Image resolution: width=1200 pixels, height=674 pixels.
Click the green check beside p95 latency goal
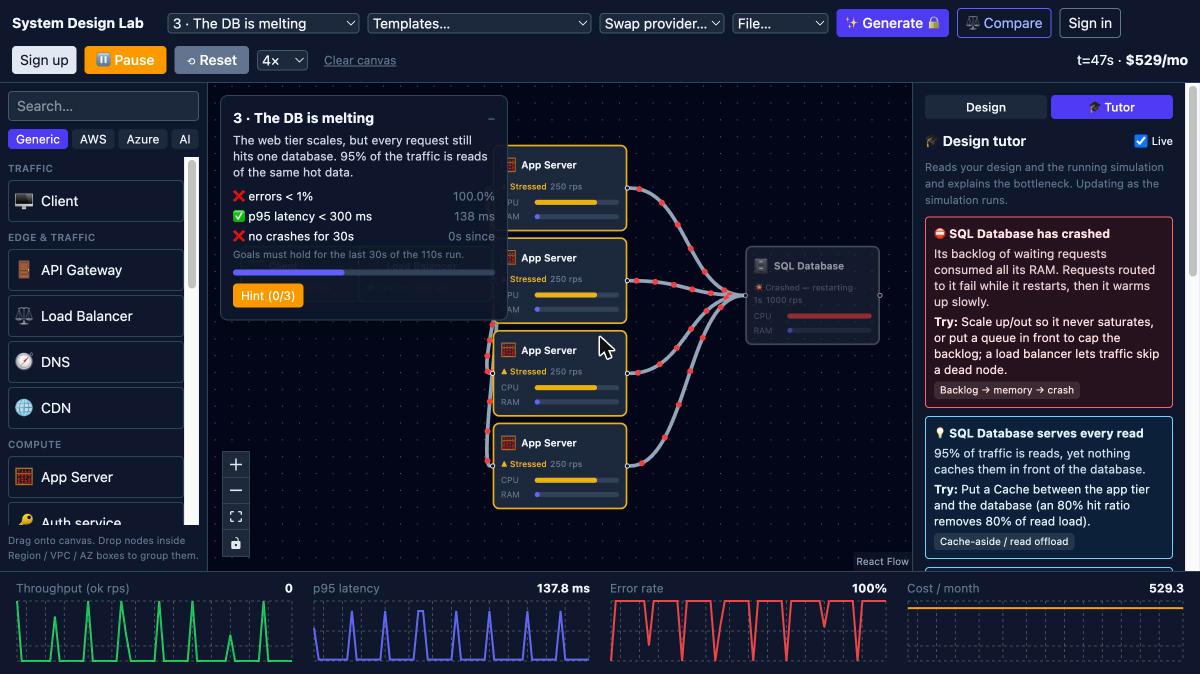click(239, 216)
